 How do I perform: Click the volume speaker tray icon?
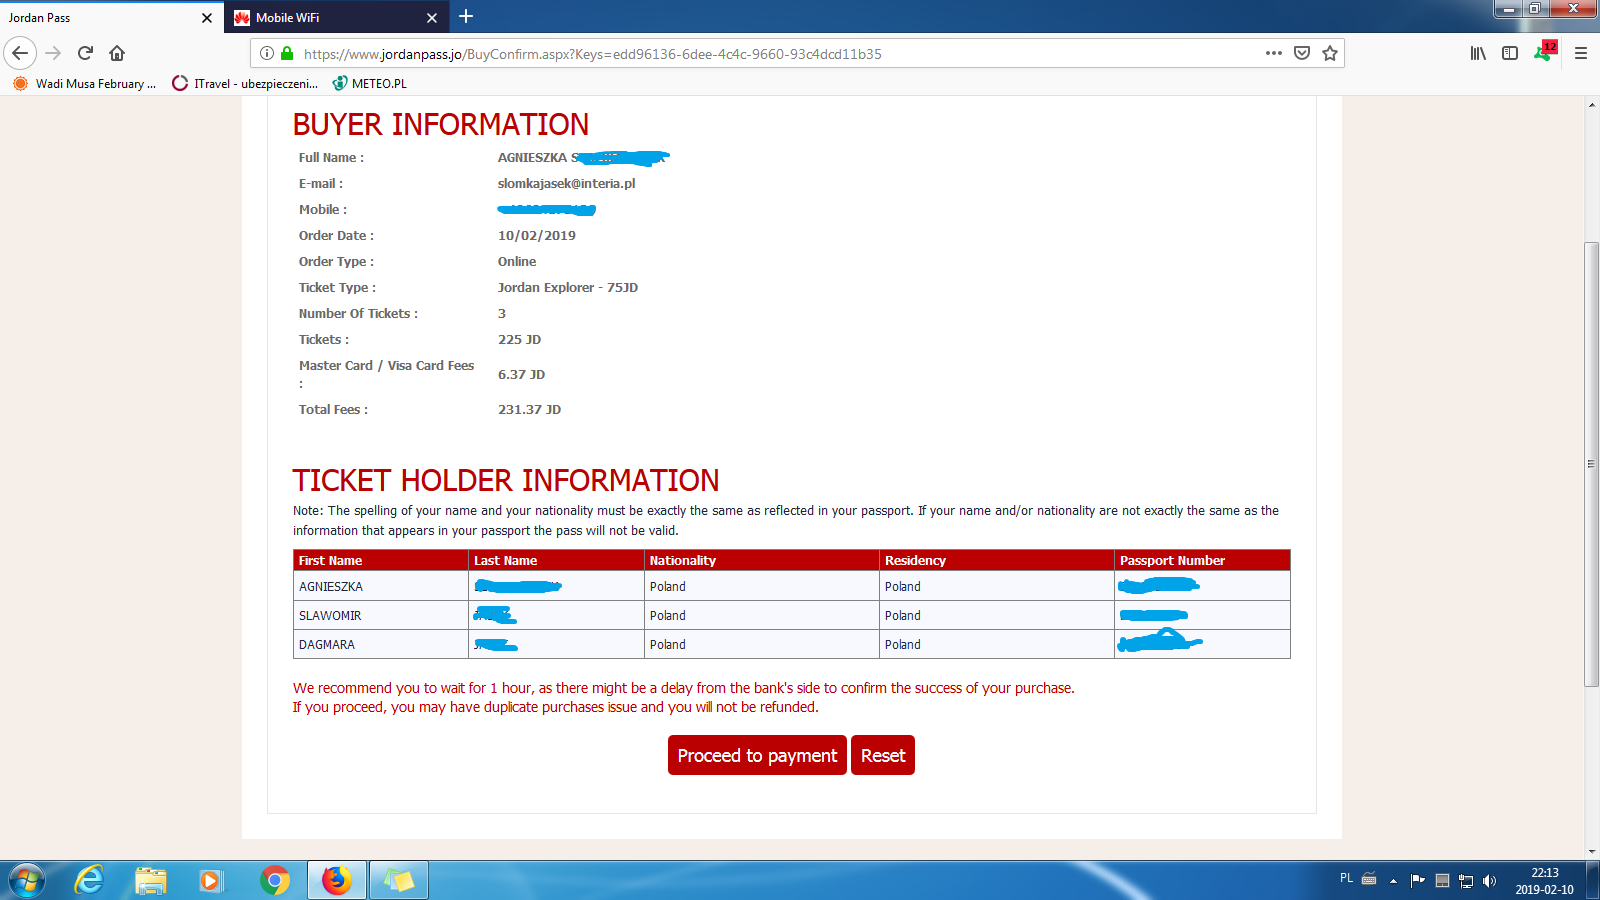pos(1490,881)
